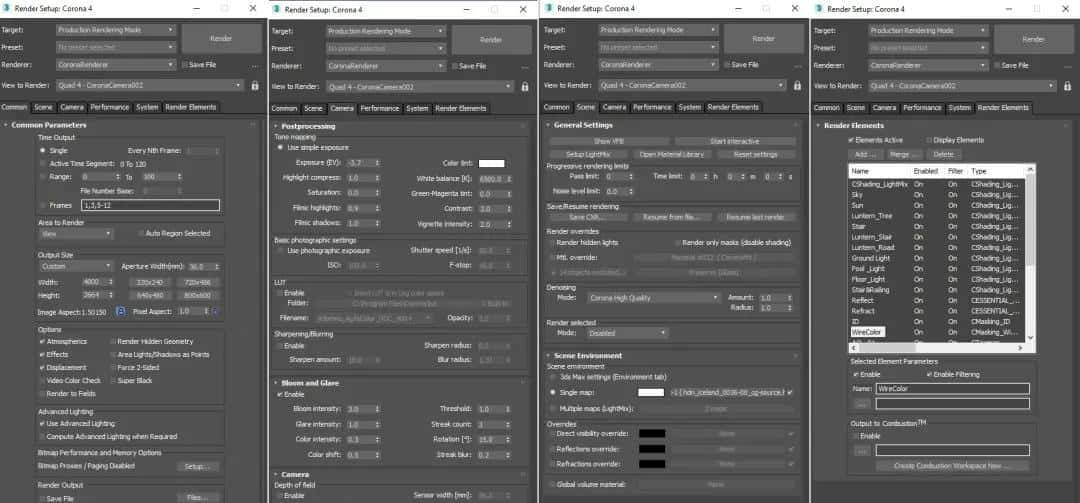Click the Setup LightMix button
The height and width of the screenshot is (503, 1080).
588,154
